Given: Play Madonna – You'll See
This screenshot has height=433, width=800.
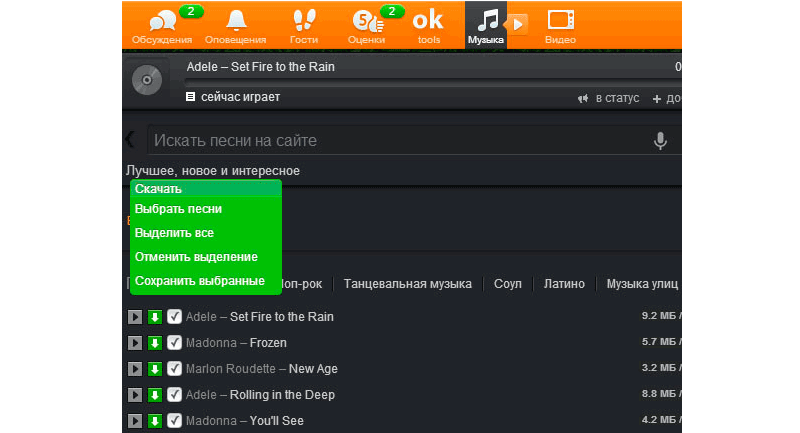Looking at the screenshot, I should pyautogui.click(x=135, y=421).
